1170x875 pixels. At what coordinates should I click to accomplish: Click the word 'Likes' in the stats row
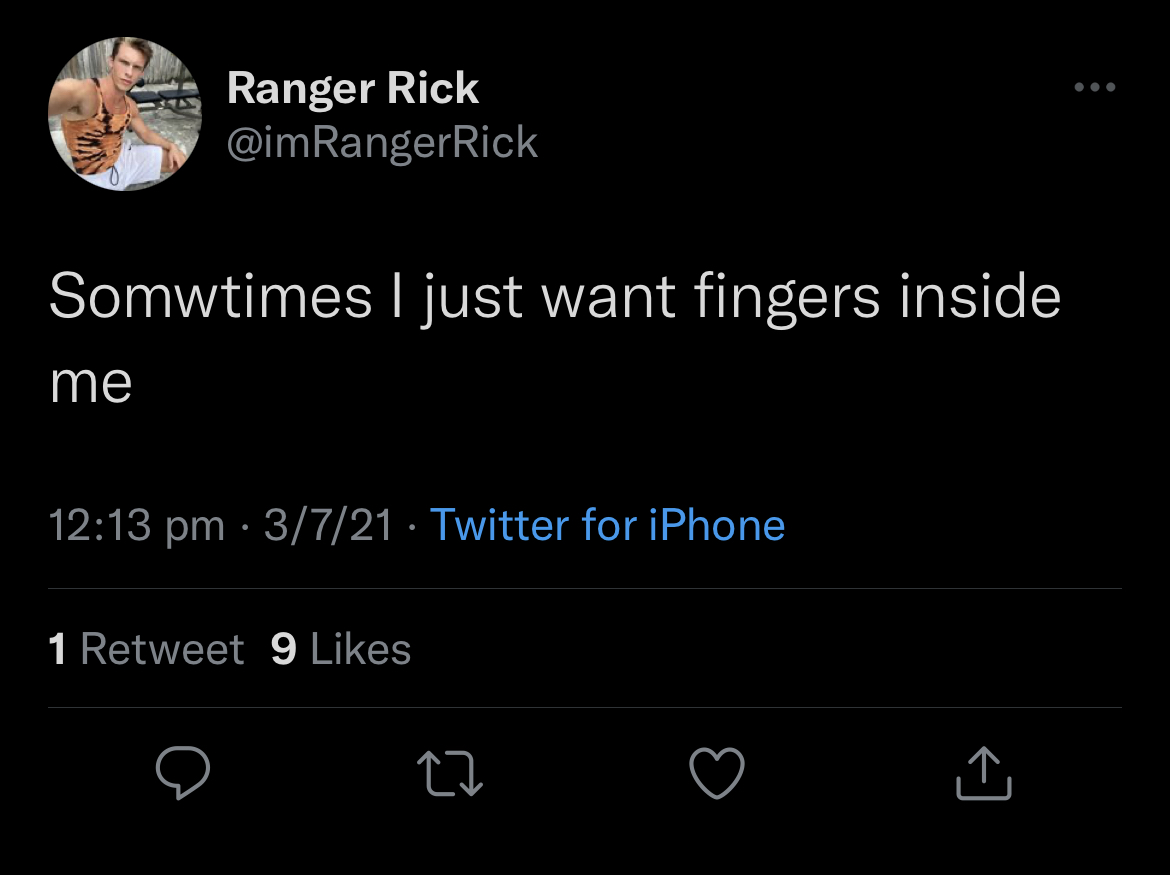[x=360, y=649]
